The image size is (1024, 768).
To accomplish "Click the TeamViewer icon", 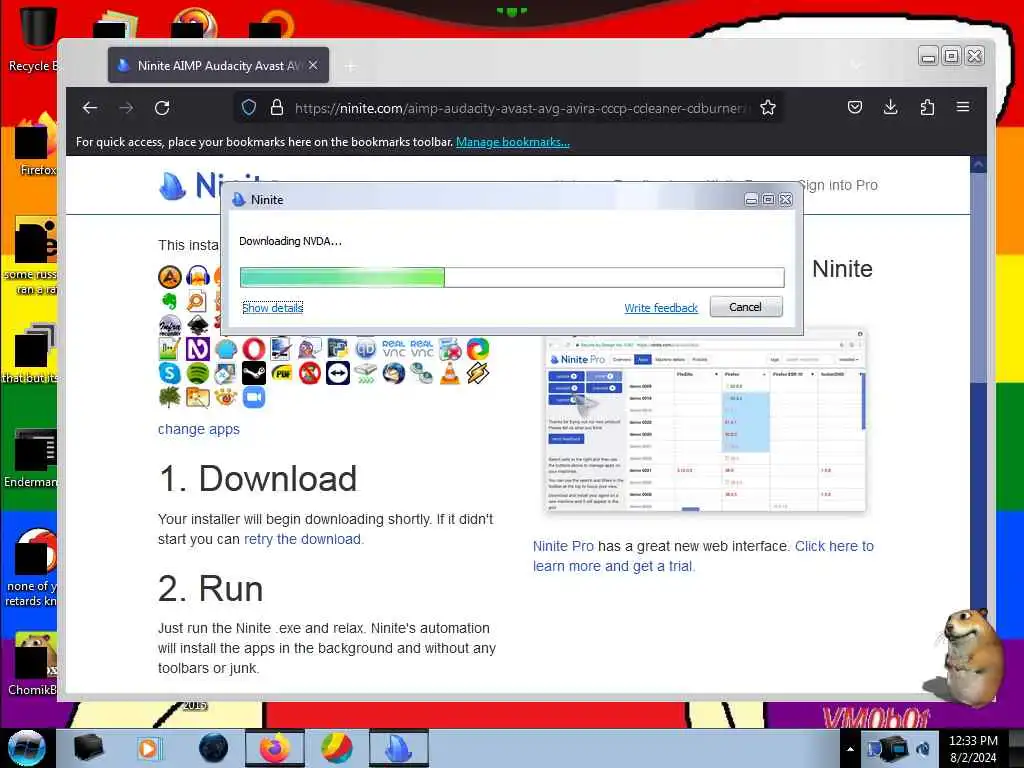I will pos(338,373).
